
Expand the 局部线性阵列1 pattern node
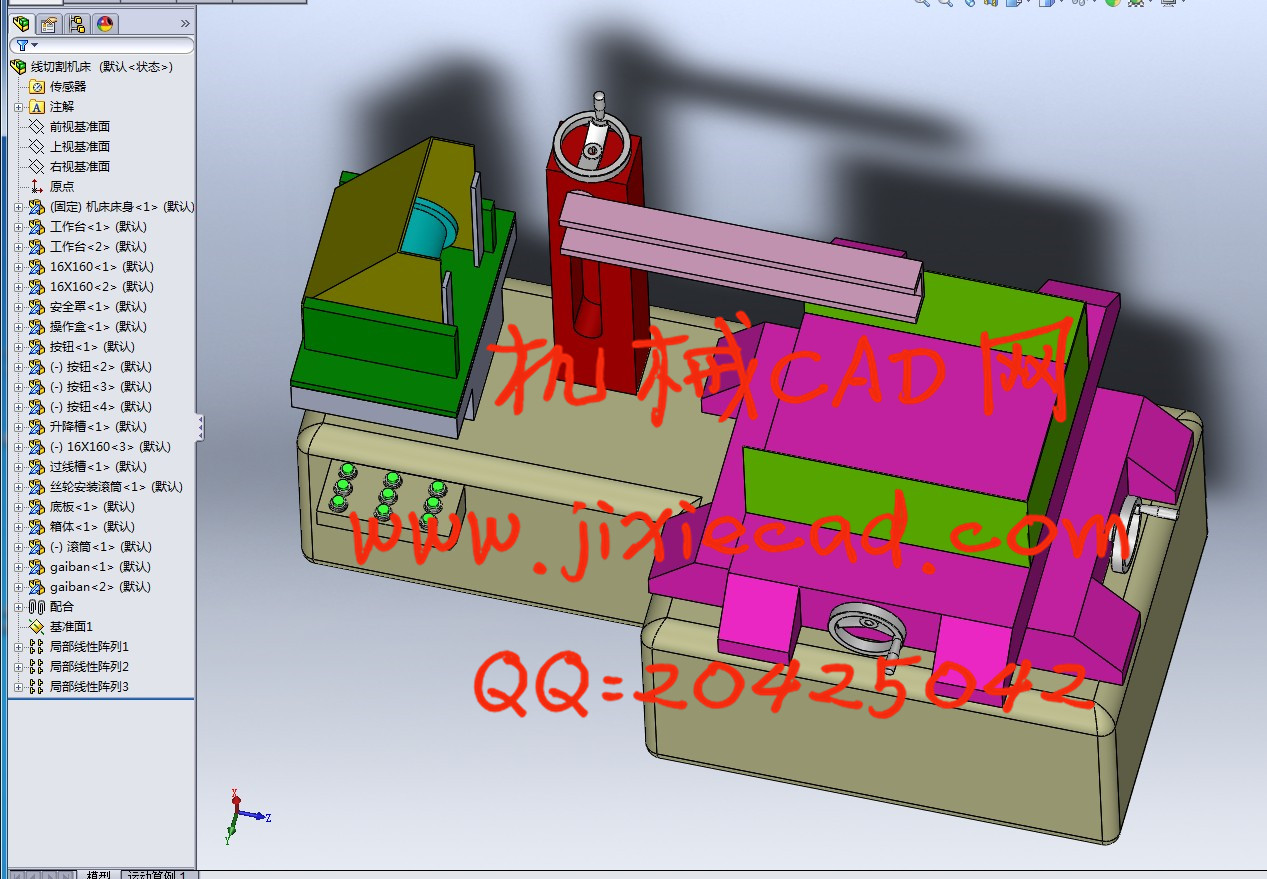point(18,647)
